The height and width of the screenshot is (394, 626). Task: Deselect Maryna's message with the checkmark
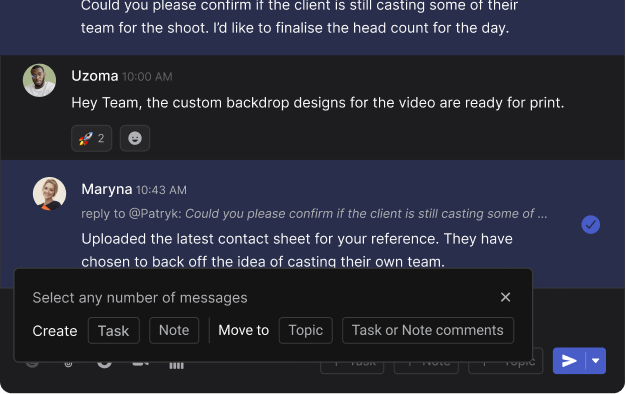(590, 224)
